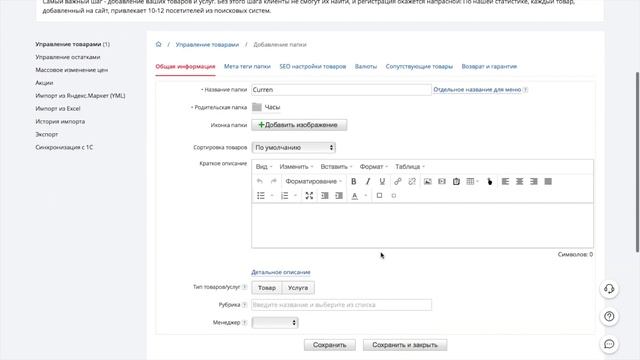This screenshot has width=640, height=360.
Task: Click the Рубрика input field
Action: point(341,305)
